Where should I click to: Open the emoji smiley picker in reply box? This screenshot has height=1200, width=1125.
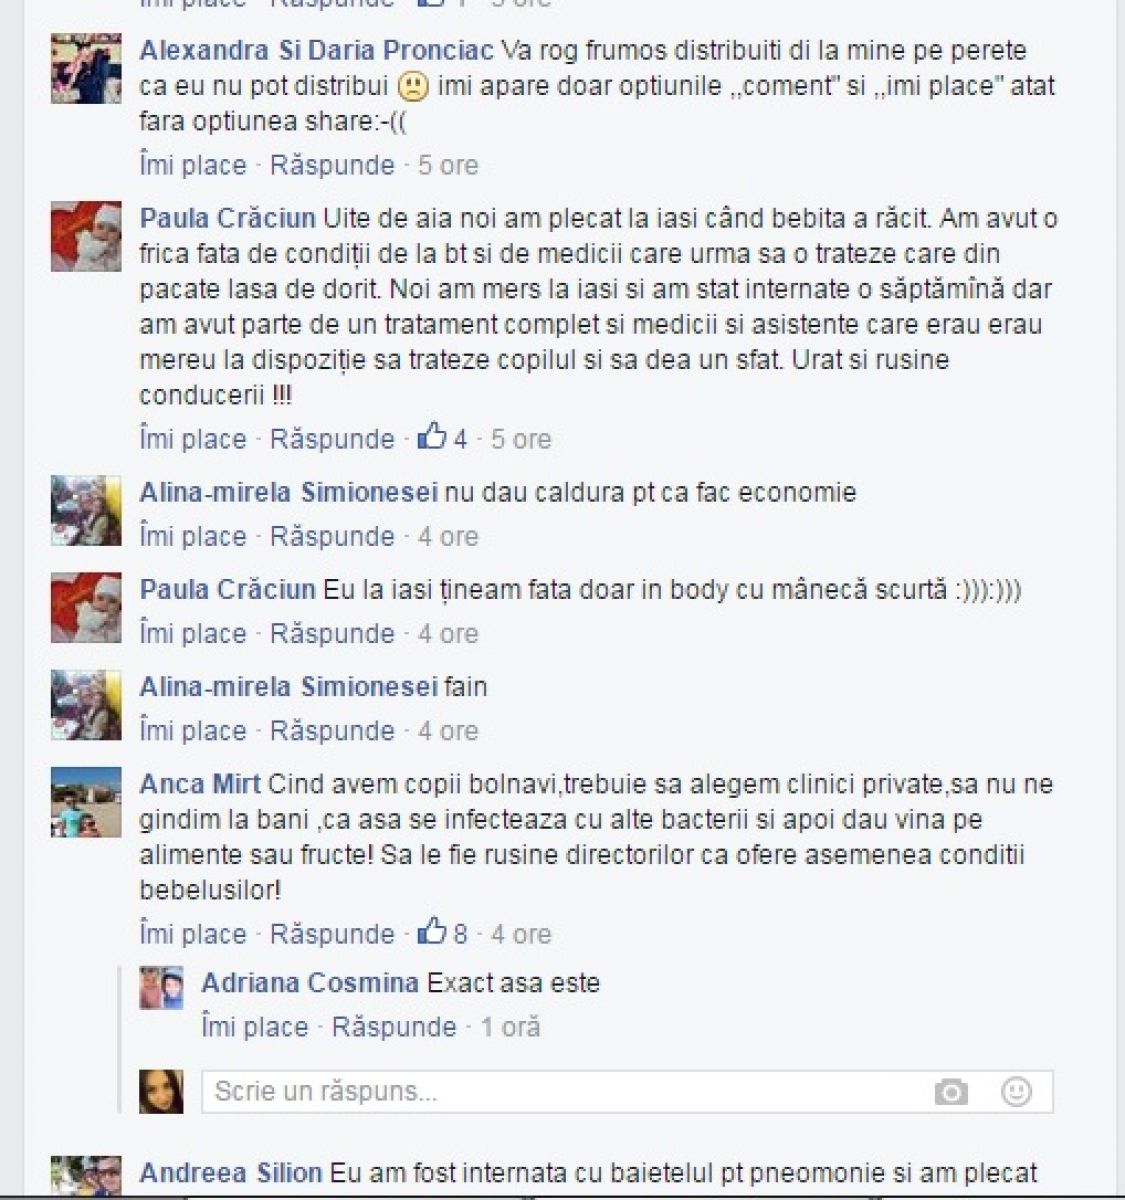[1016, 1091]
